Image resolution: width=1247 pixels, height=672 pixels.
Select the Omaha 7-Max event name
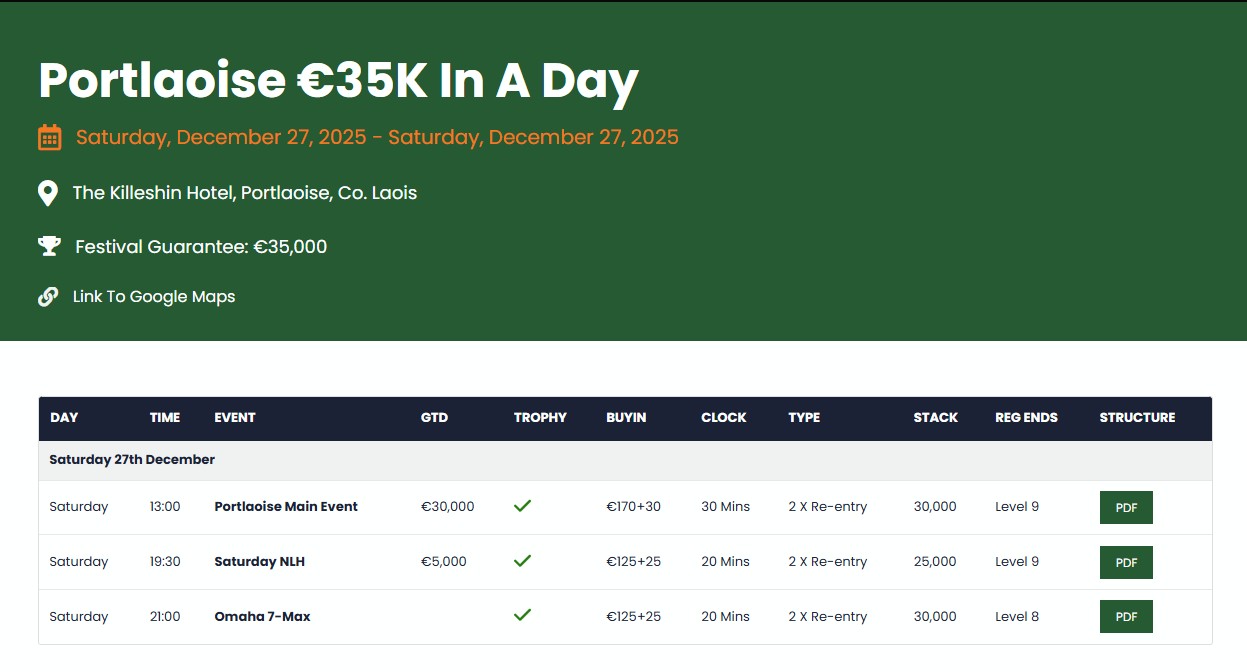[262, 617]
